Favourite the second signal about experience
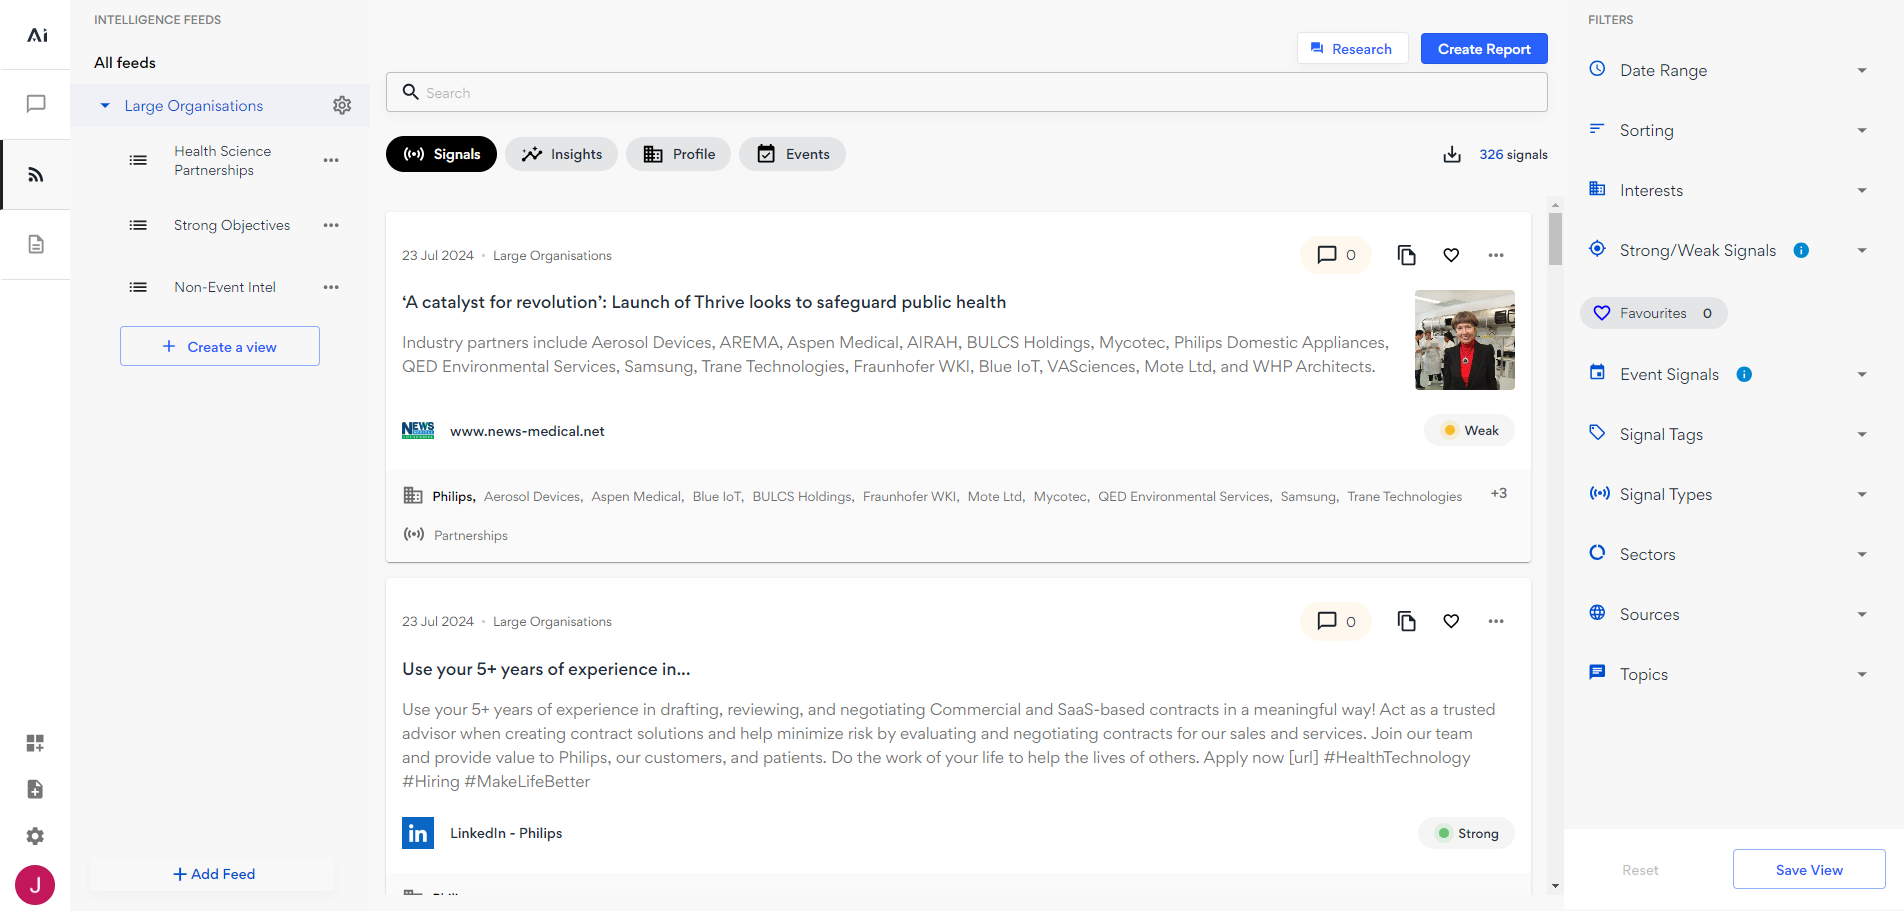The height and width of the screenshot is (911, 1904). tap(1451, 621)
